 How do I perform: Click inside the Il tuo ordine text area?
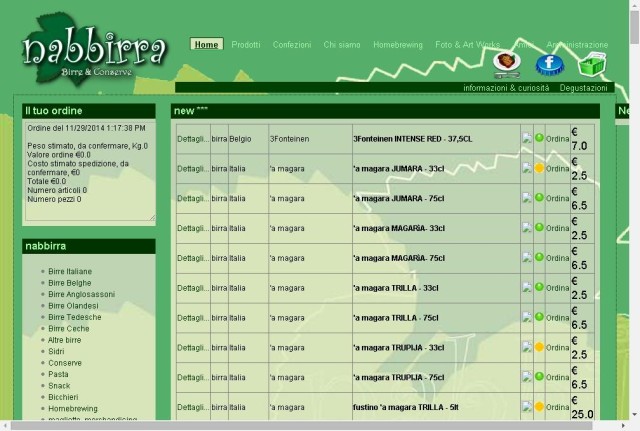tap(90, 171)
